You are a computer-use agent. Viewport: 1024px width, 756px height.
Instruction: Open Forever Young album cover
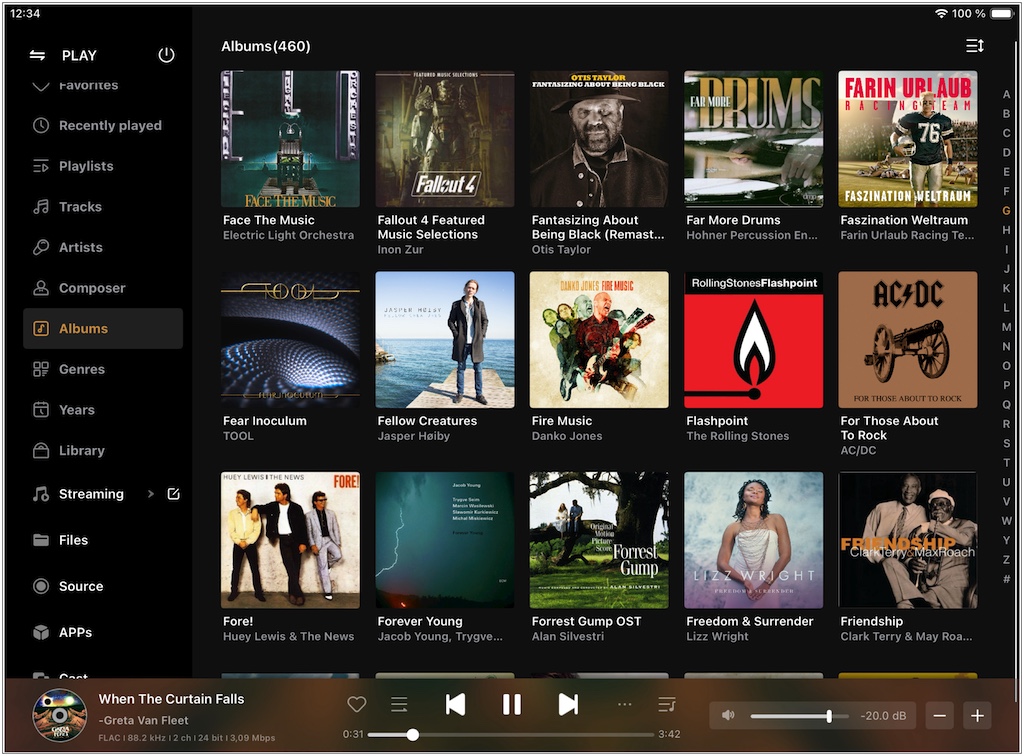coord(445,540)
